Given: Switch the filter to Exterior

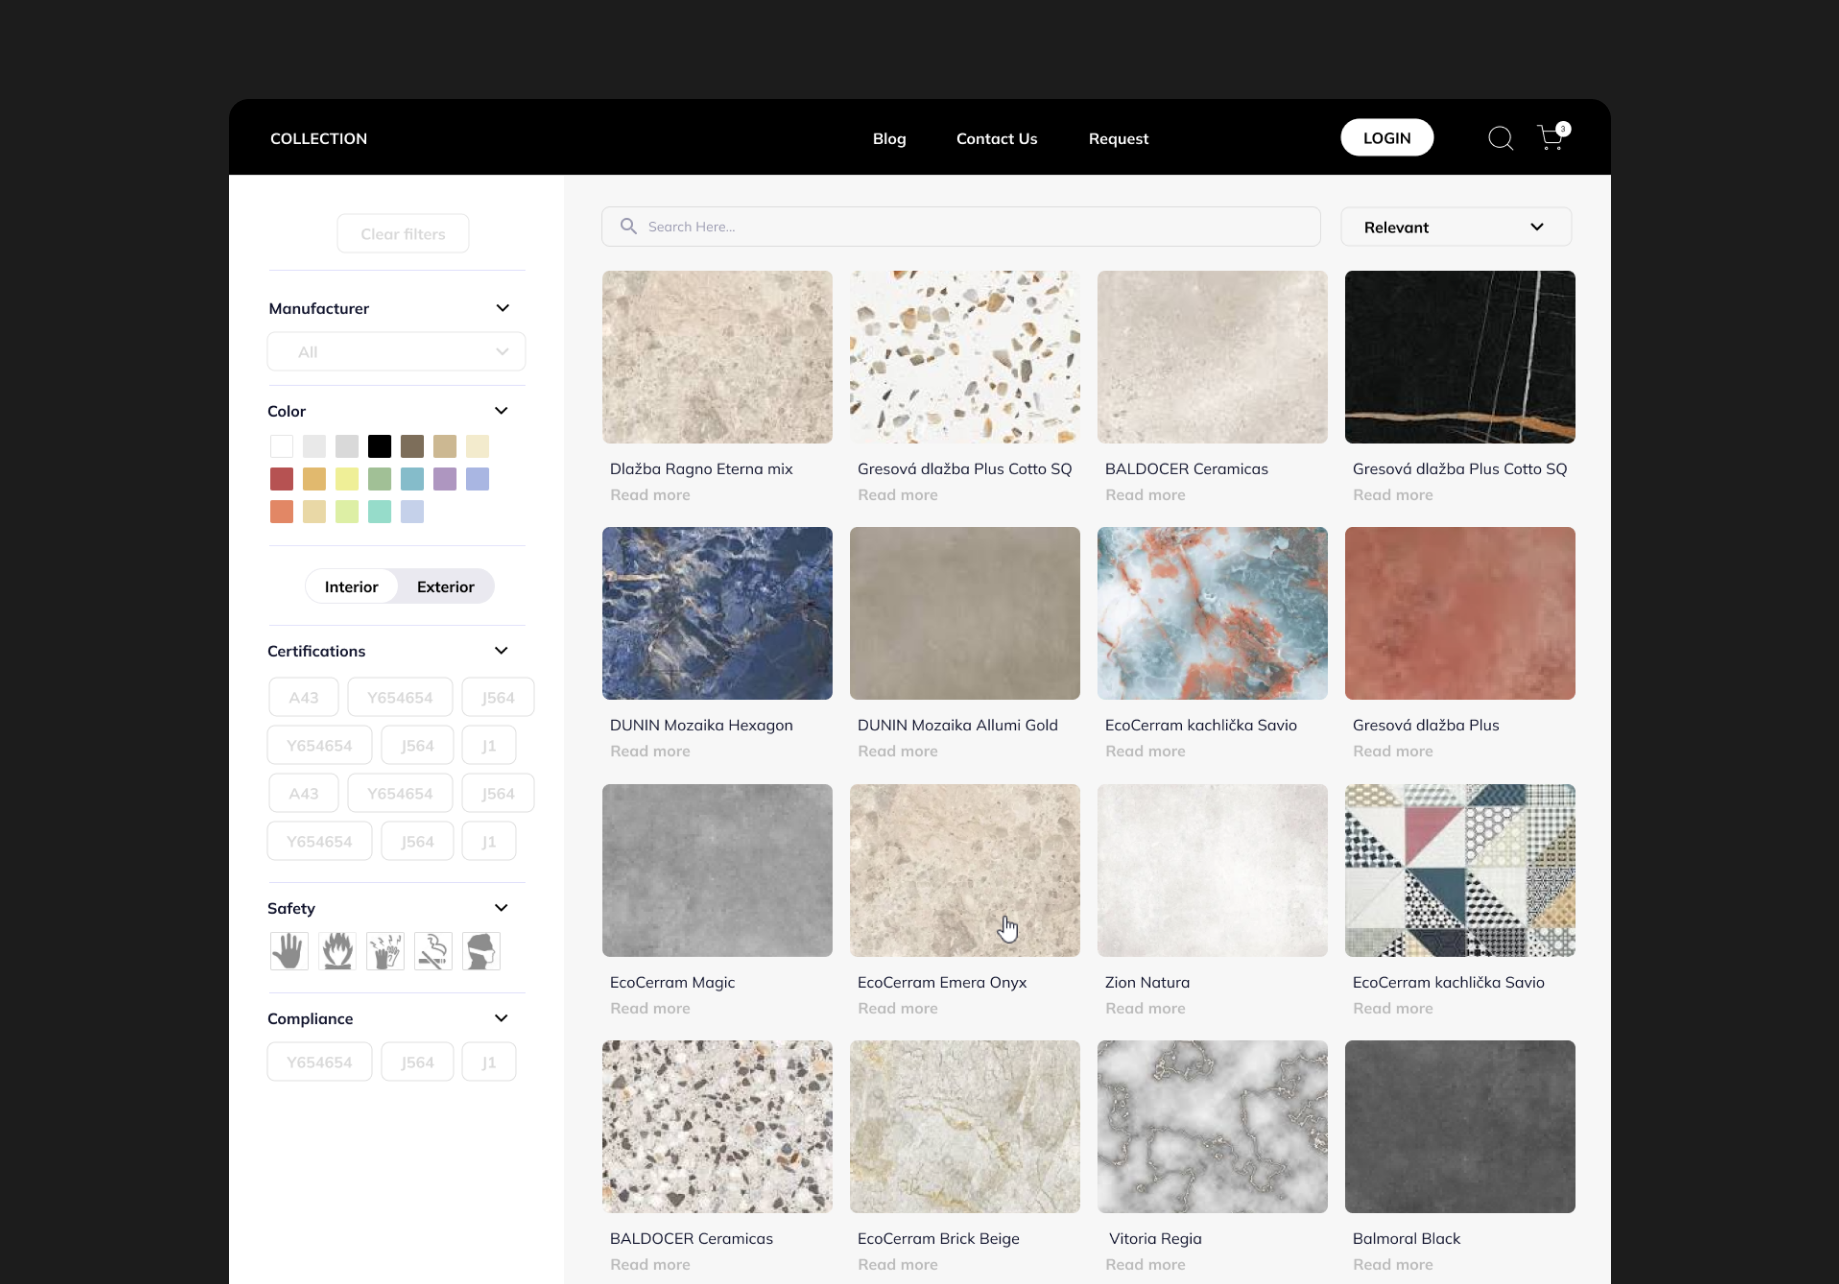Looking at the screenshot, I should pos(445,586).
